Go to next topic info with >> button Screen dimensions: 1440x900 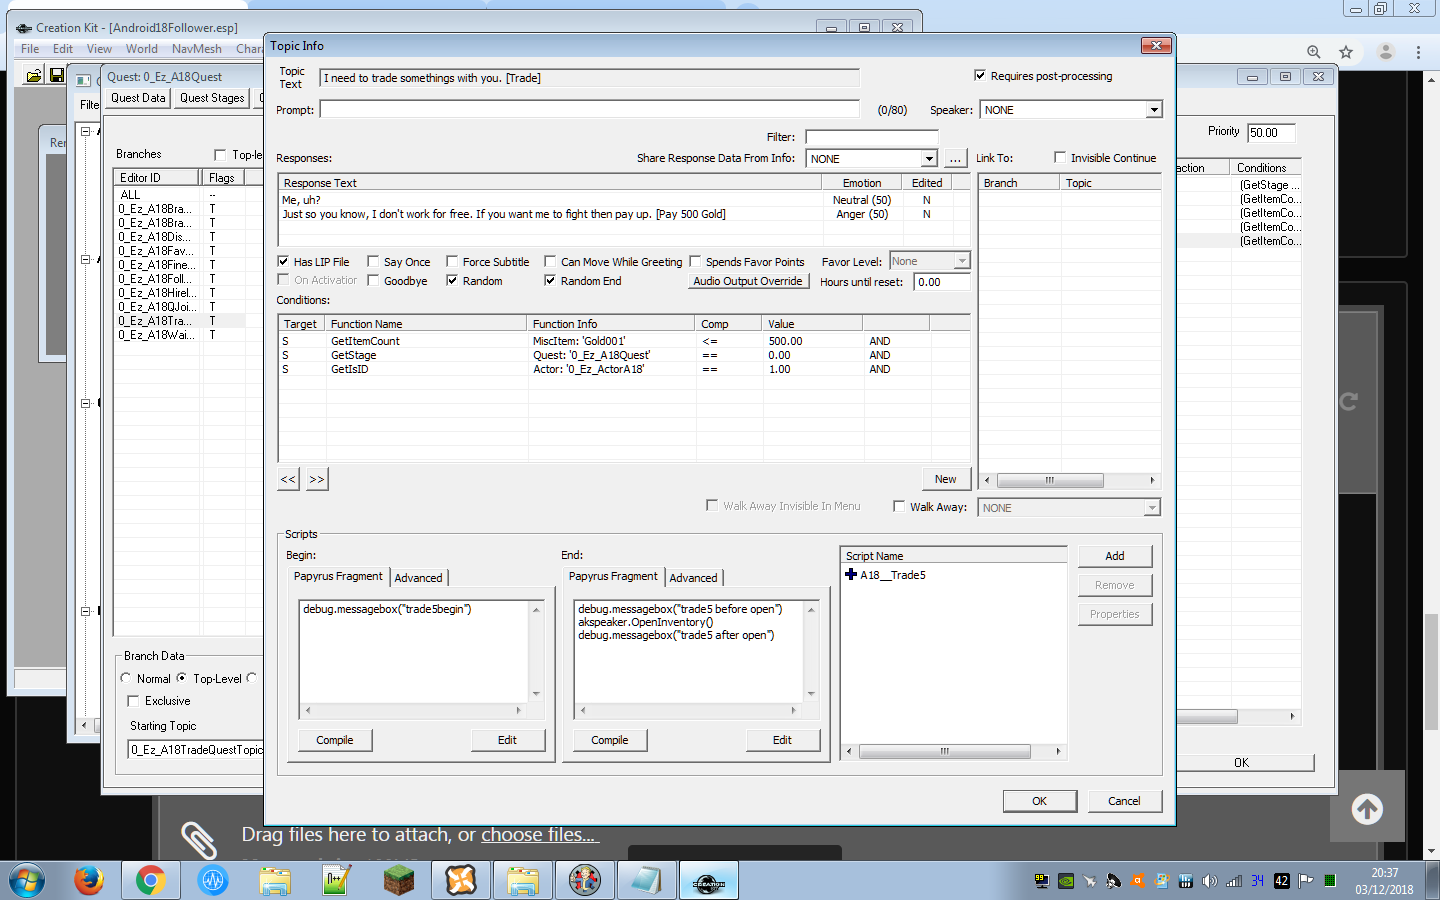click(317, 479)
